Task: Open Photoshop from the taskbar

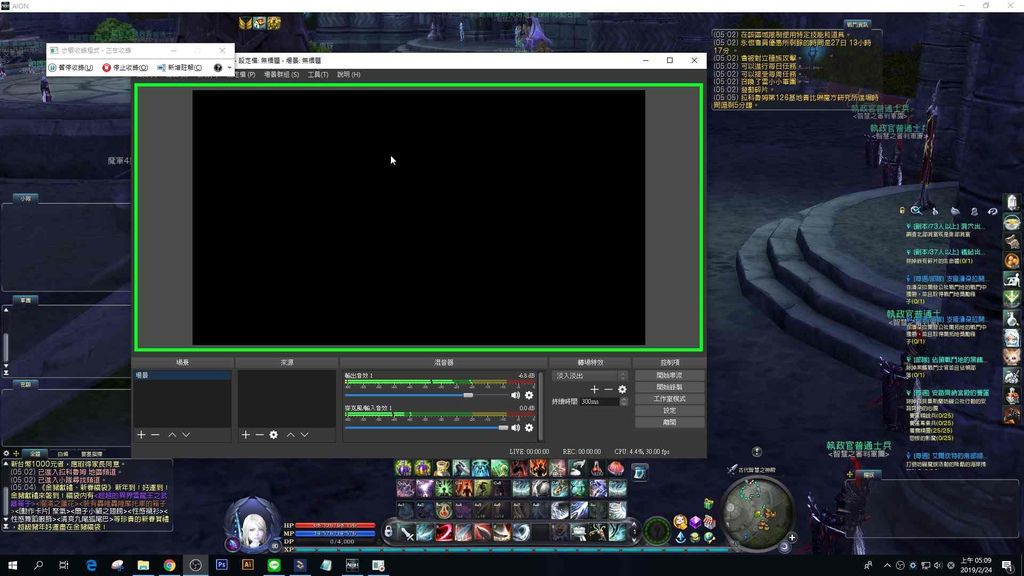Action: [221, 565]
